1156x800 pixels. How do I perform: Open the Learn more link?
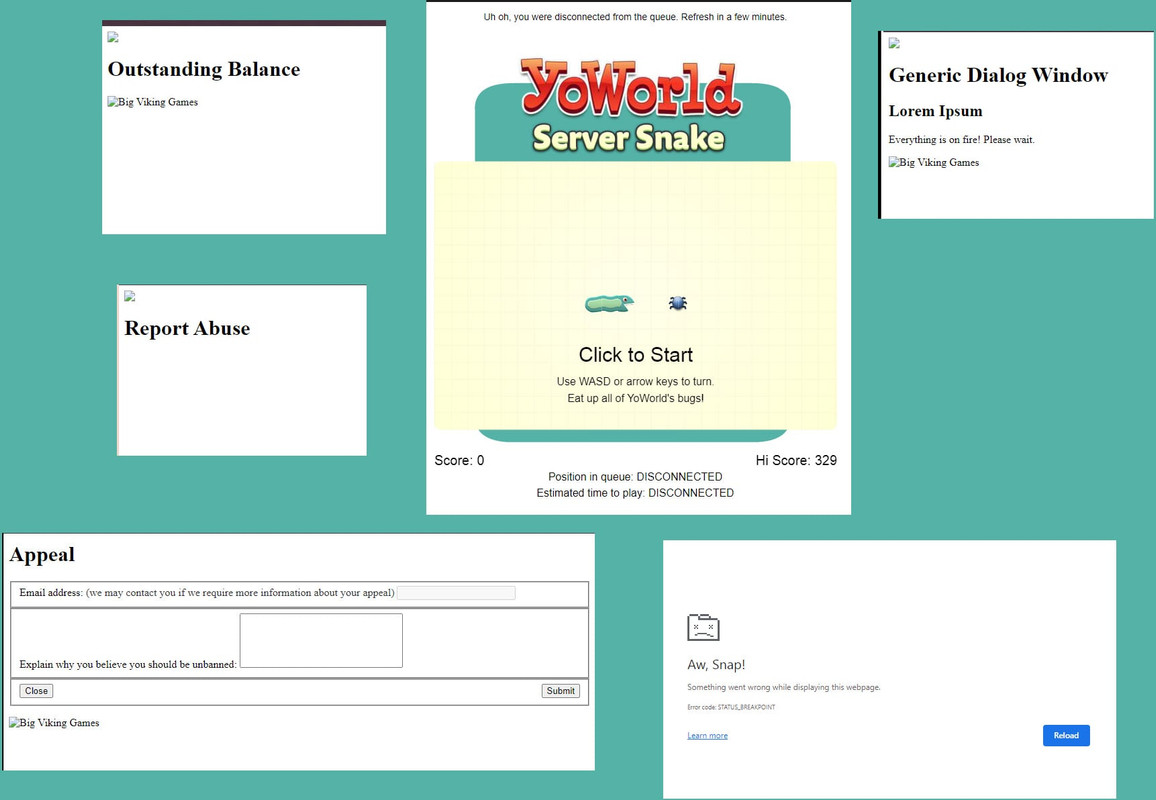click(707, 735)
